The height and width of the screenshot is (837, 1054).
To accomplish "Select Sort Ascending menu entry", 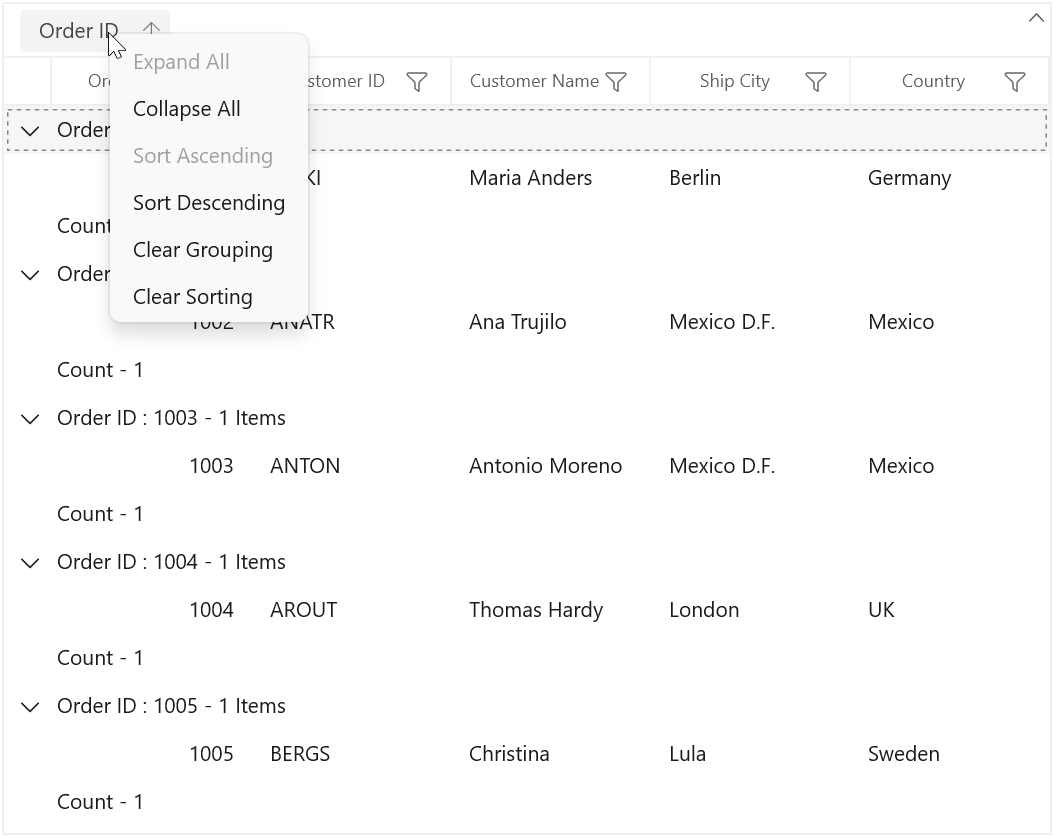I will pos(209,156).
